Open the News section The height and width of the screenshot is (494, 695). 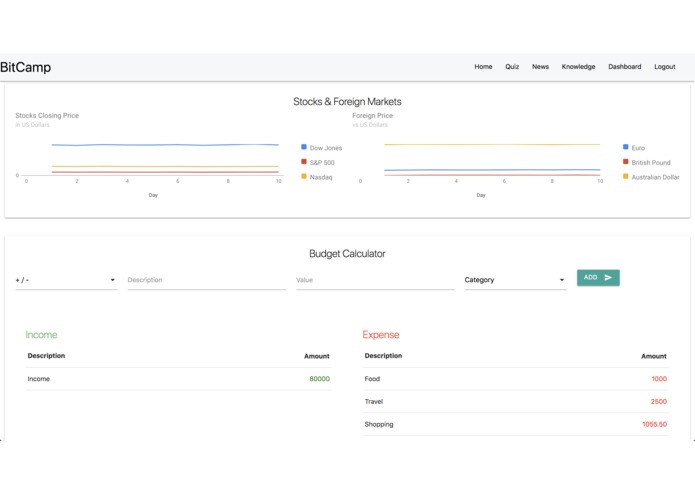(x=540, y=66)
